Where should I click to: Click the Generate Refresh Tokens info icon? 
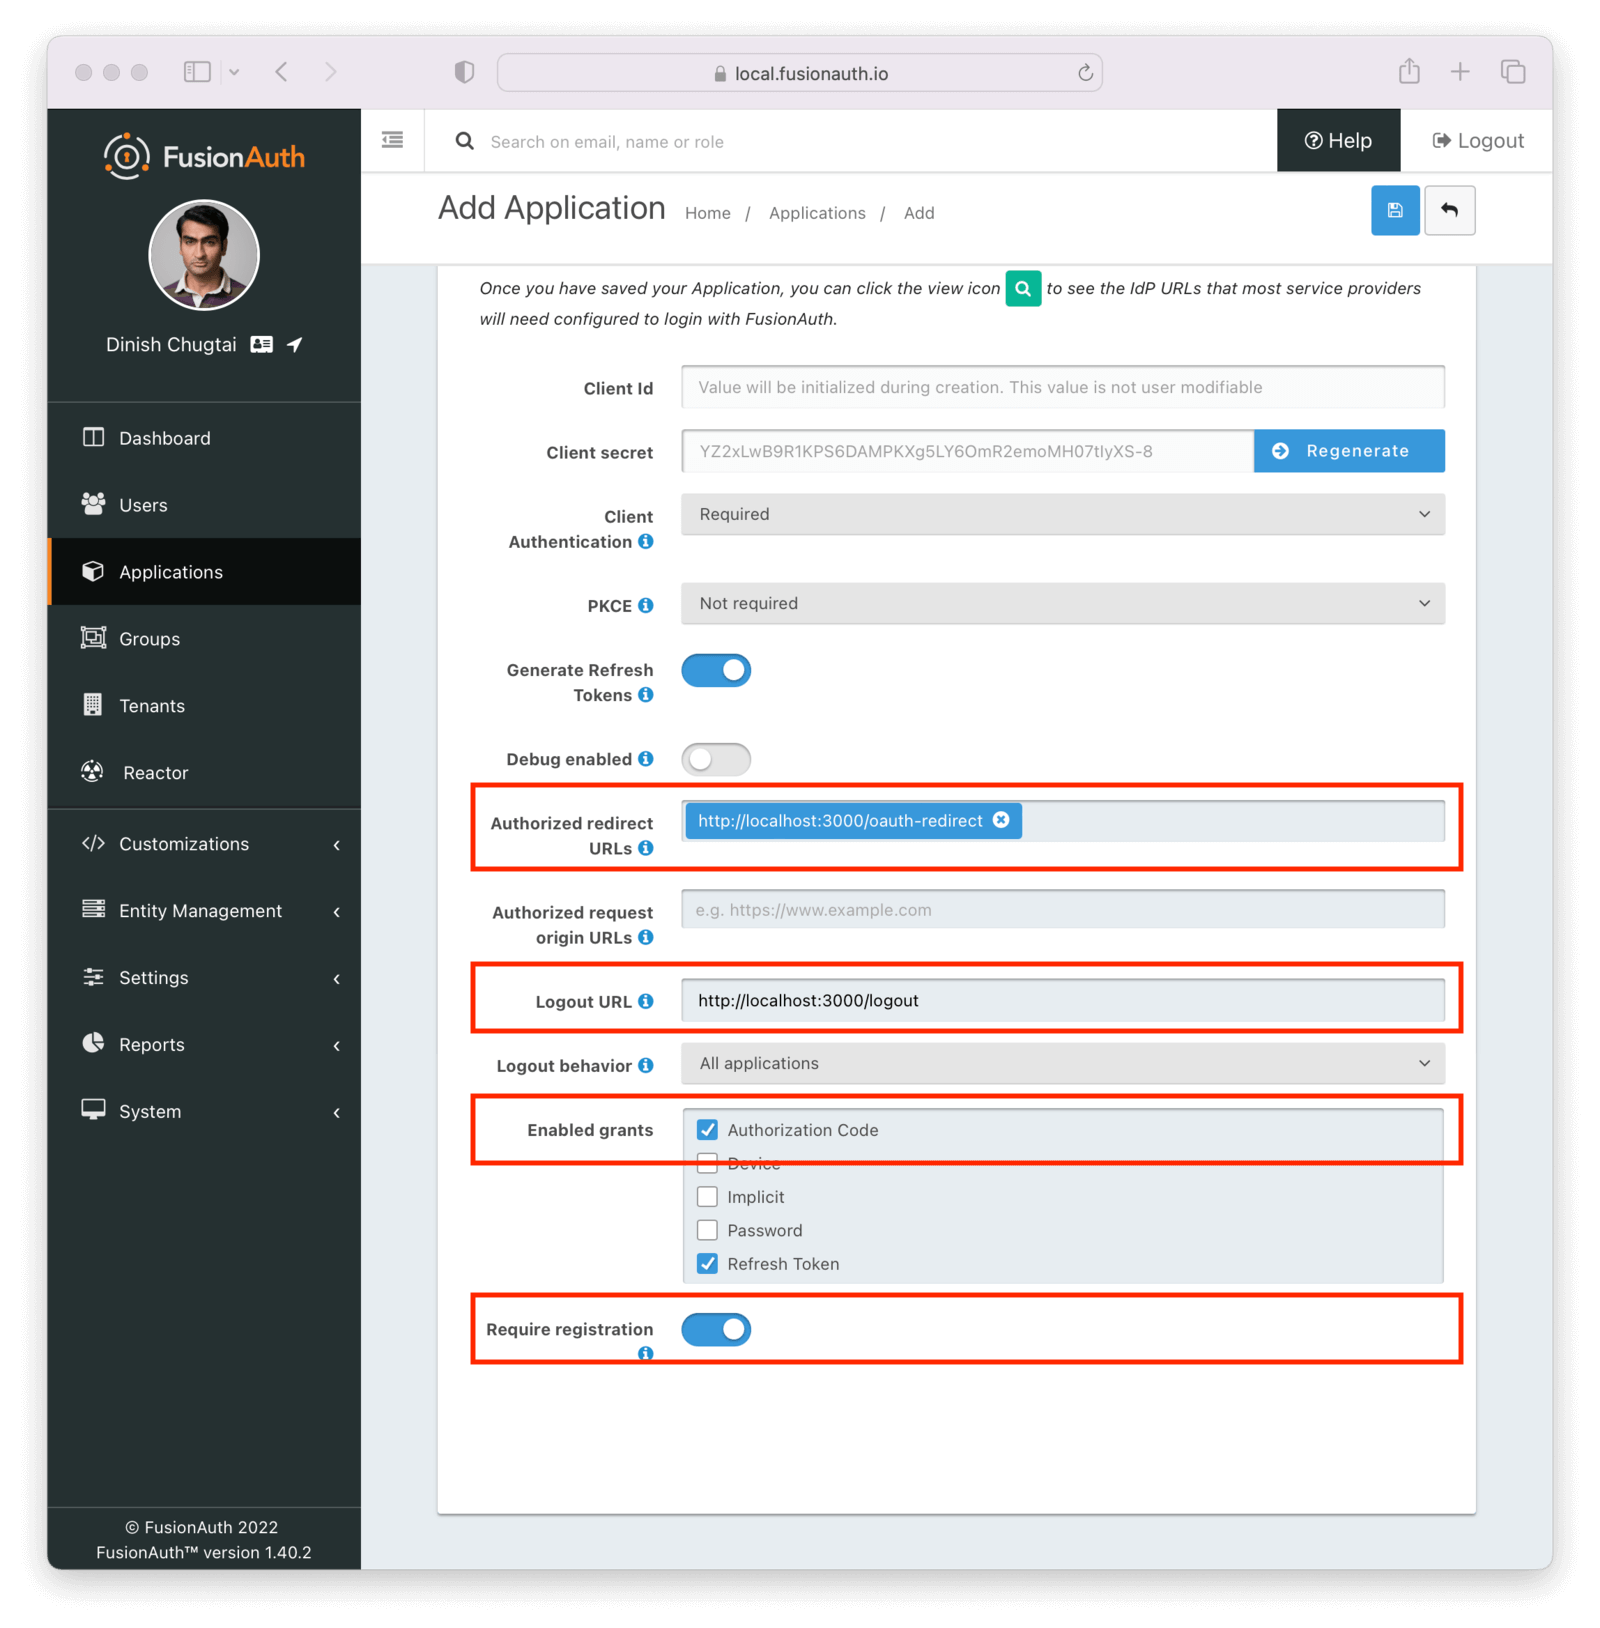(x=646, y=694)
